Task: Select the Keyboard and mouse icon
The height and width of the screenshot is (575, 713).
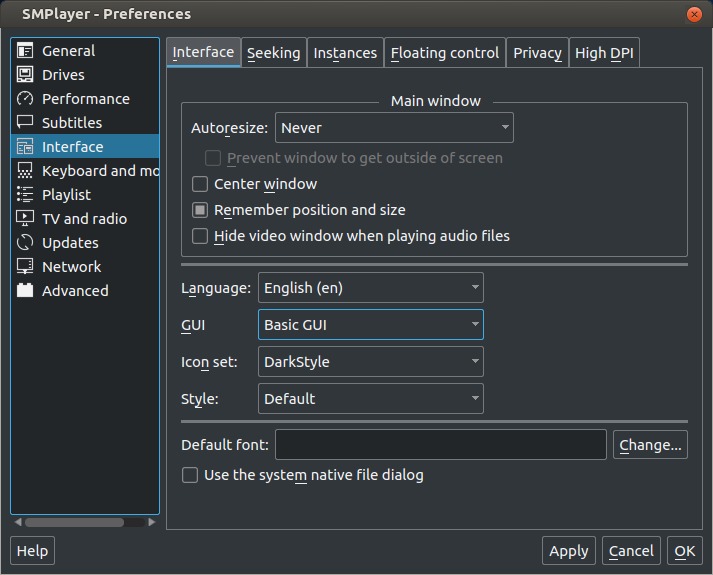Action: (25, 171)
